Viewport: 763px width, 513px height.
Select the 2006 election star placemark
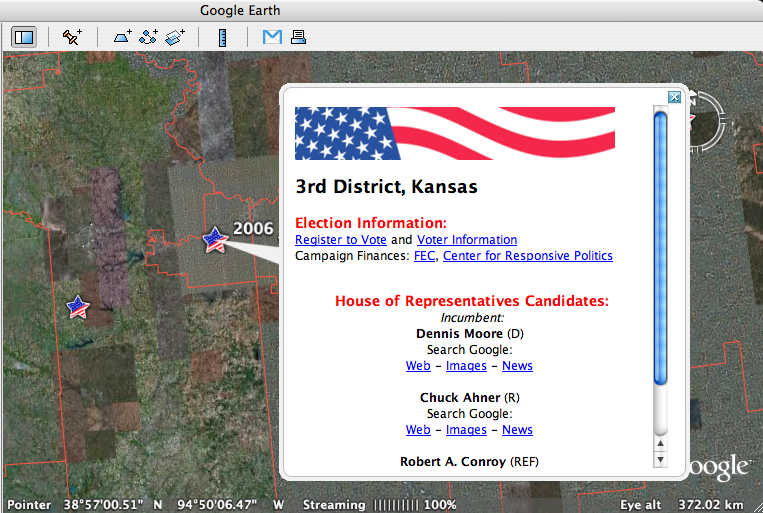pyautogui.click(x=215, y=240)
